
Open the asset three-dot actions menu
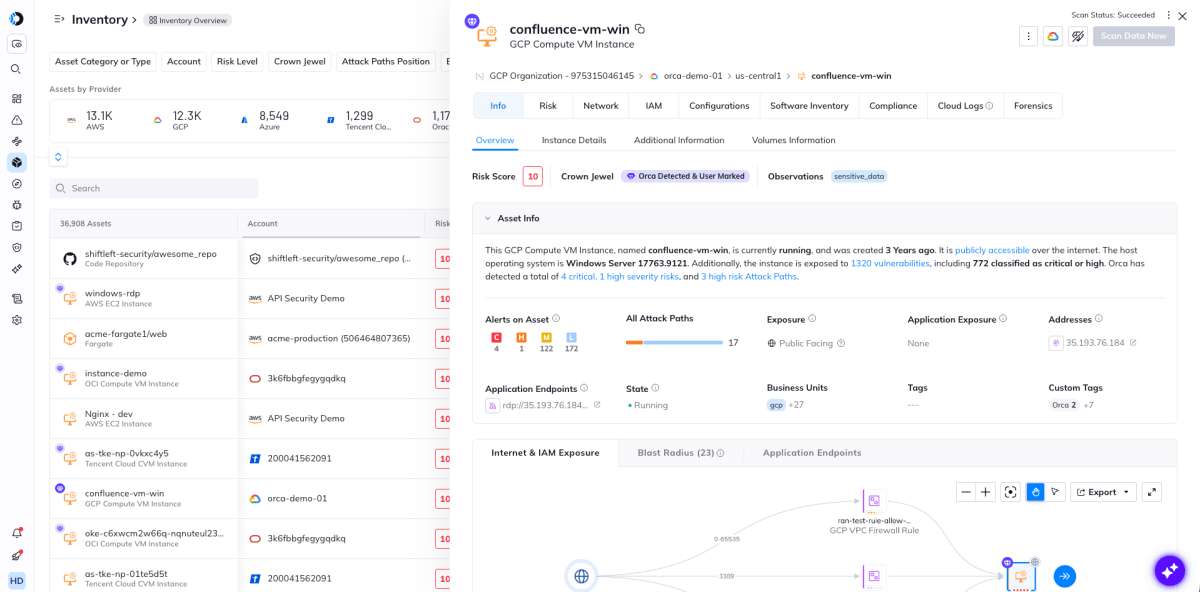click(1028, 36)
